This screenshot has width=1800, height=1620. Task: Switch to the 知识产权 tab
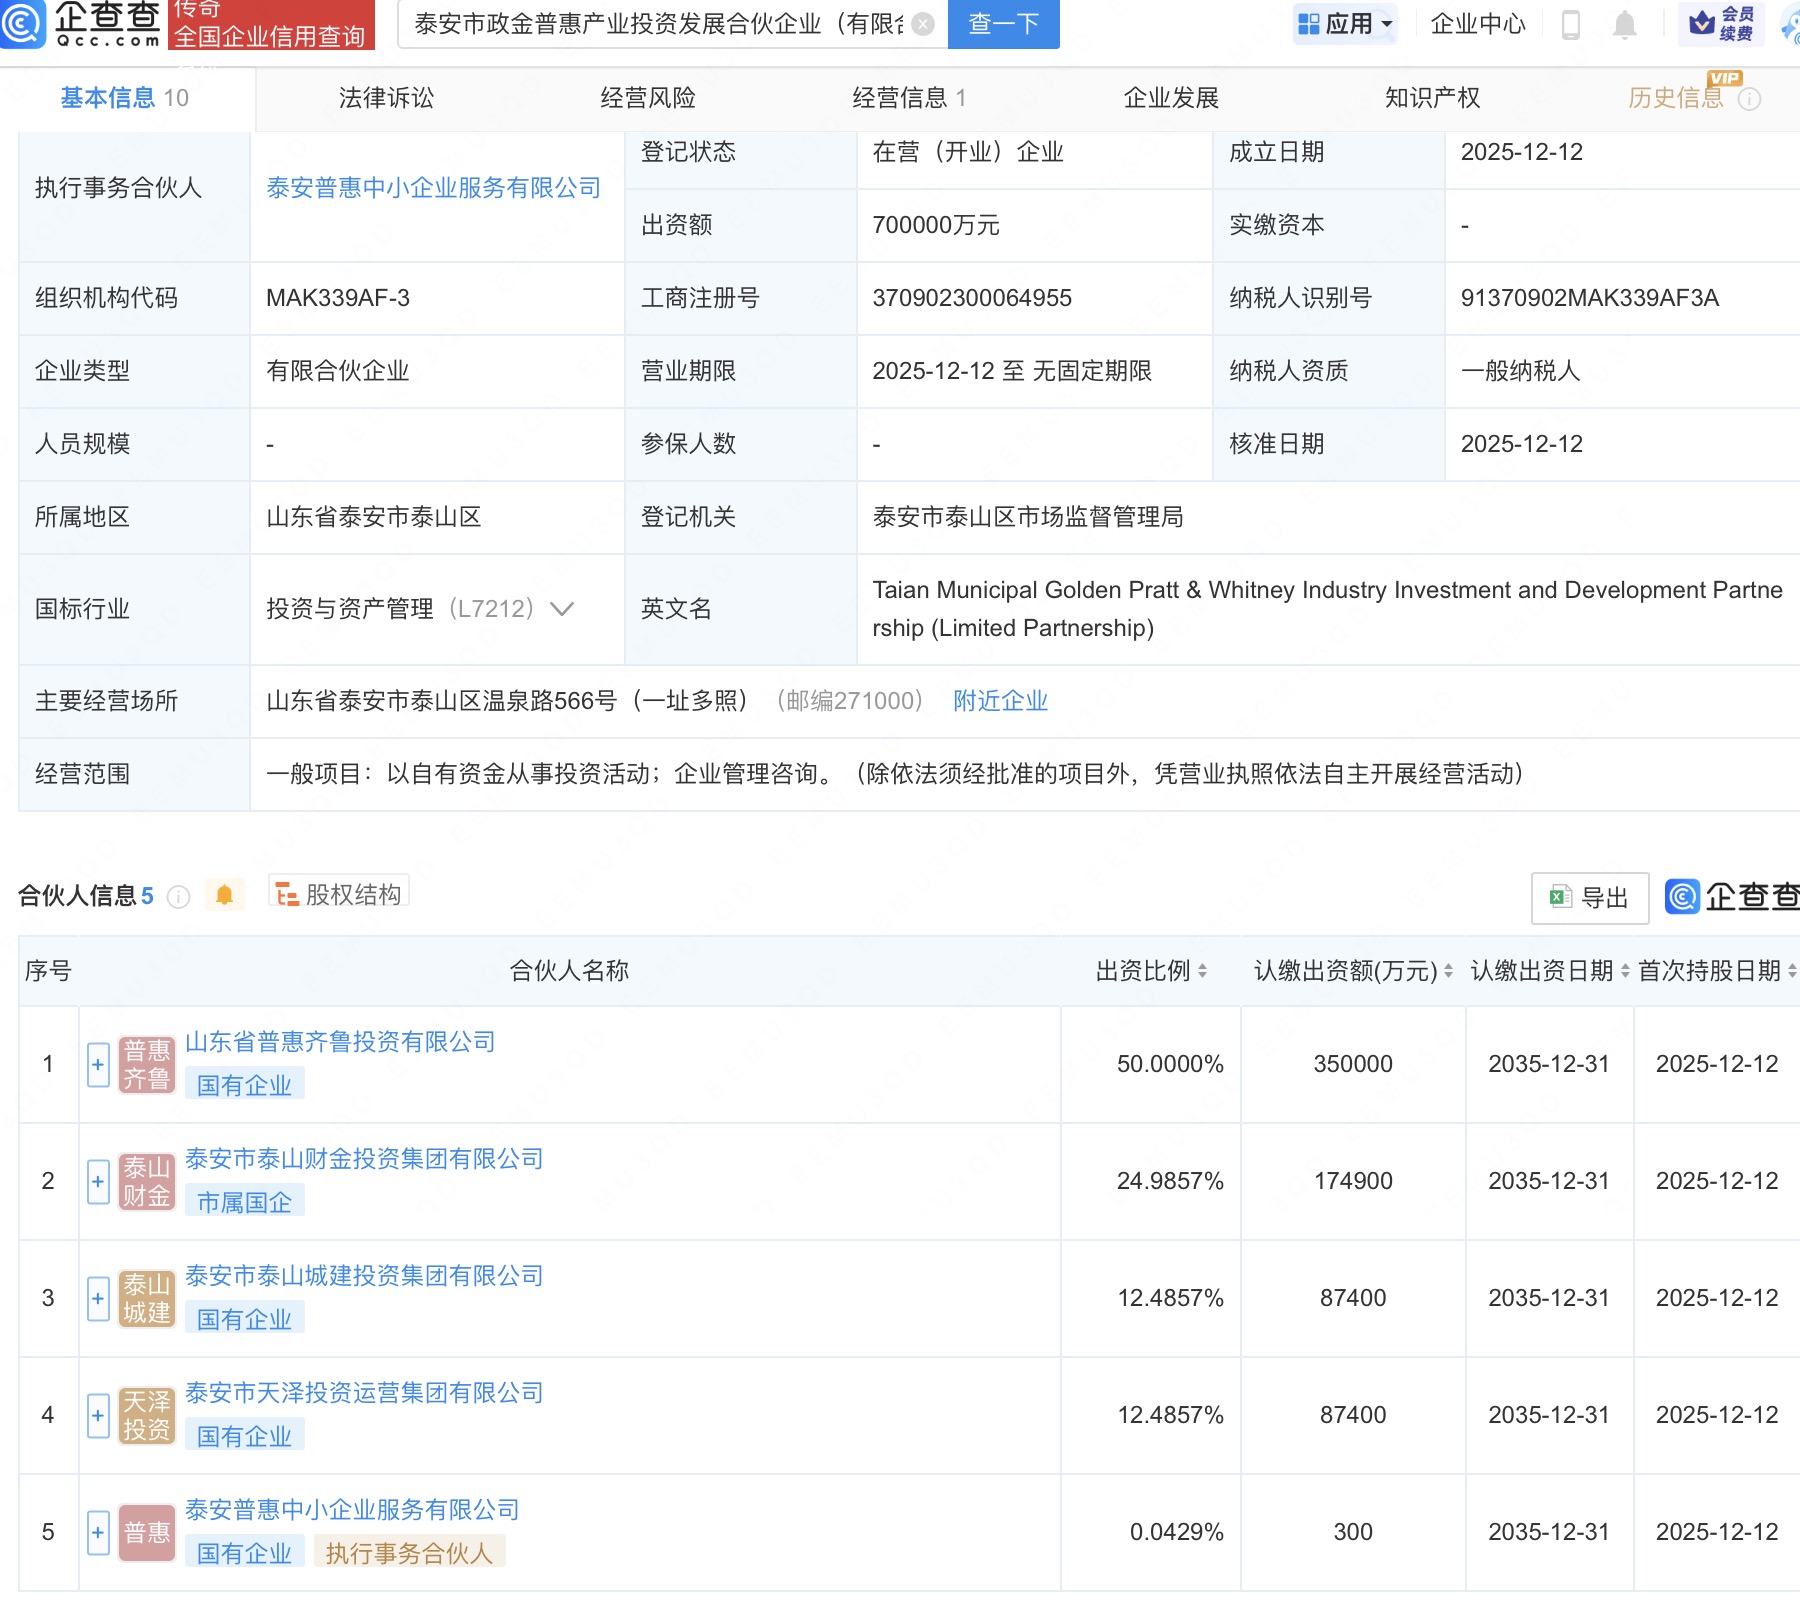pyautogui.click(x=1432, y=98)
